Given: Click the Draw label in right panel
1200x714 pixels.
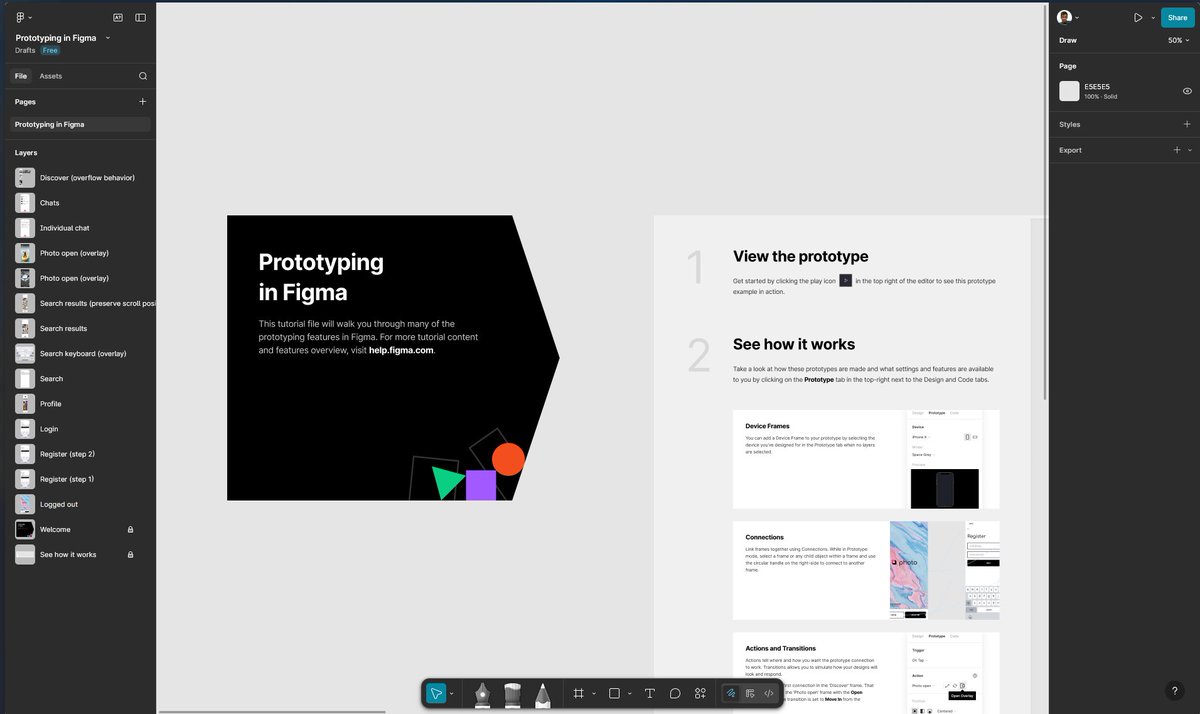Looking at the screenshot, I should pos(1068,40).
